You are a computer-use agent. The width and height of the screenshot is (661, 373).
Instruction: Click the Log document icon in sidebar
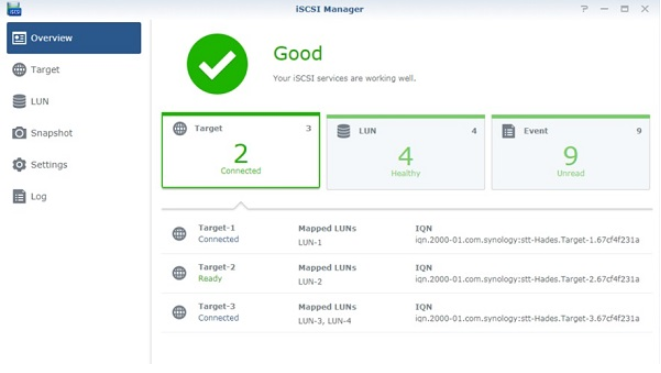pyautogui.click(x=19, y=196)
